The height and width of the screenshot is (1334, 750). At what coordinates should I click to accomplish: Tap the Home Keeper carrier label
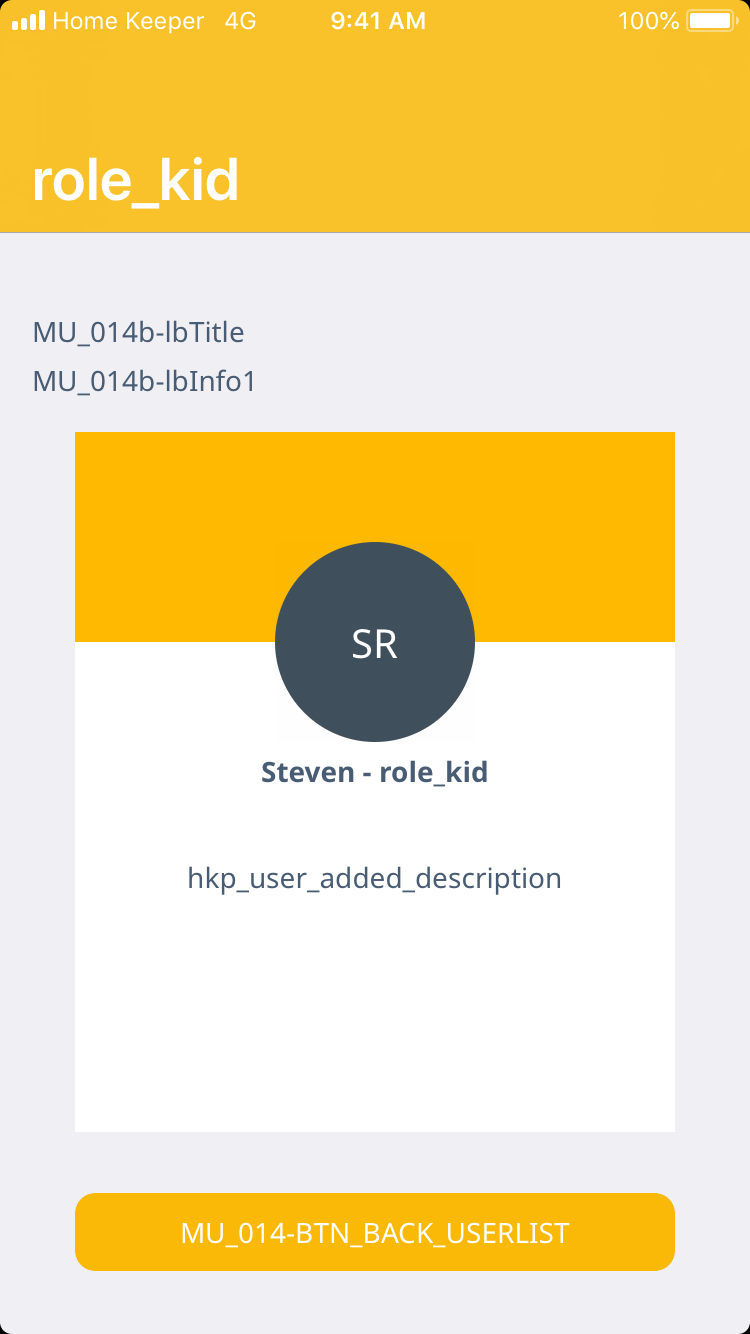click(128, 20)
